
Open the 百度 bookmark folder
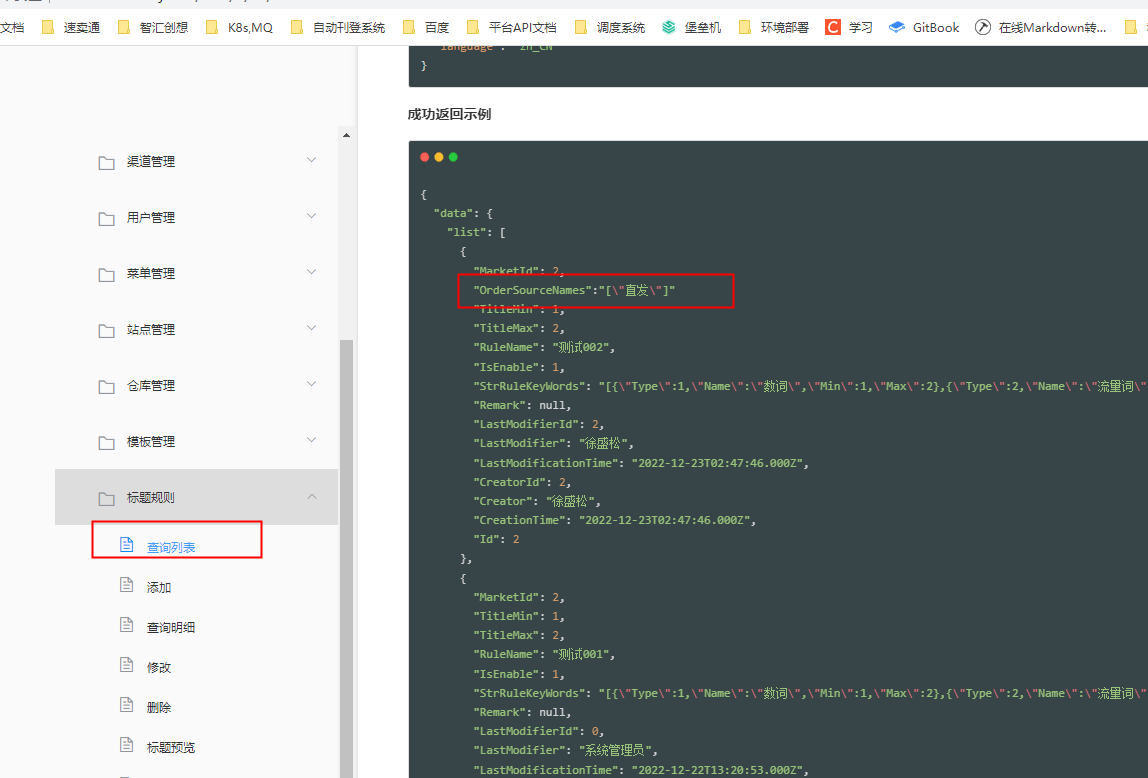(425, 28)
